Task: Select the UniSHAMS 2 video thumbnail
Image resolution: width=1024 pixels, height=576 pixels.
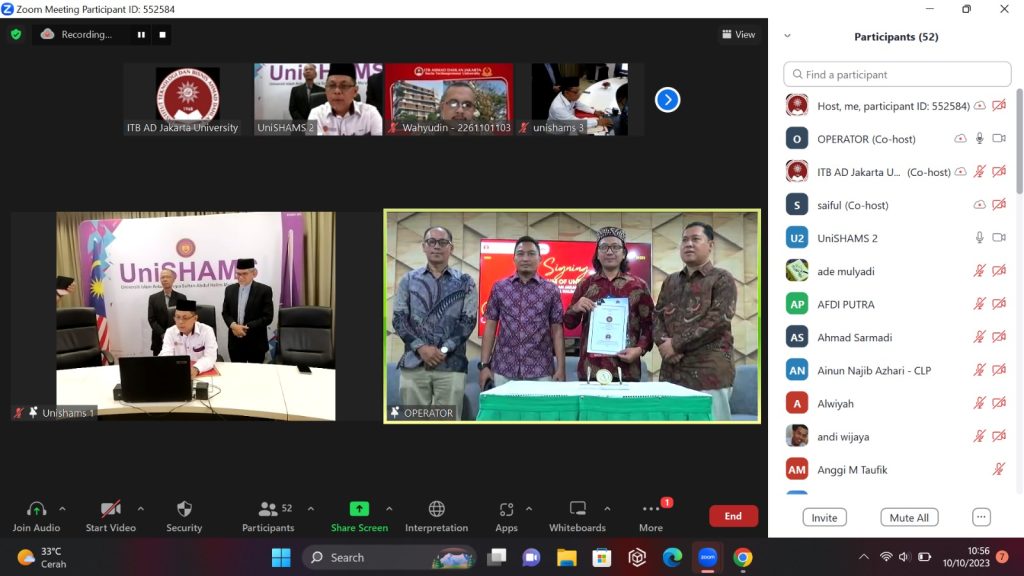Action: click(318, 99)
